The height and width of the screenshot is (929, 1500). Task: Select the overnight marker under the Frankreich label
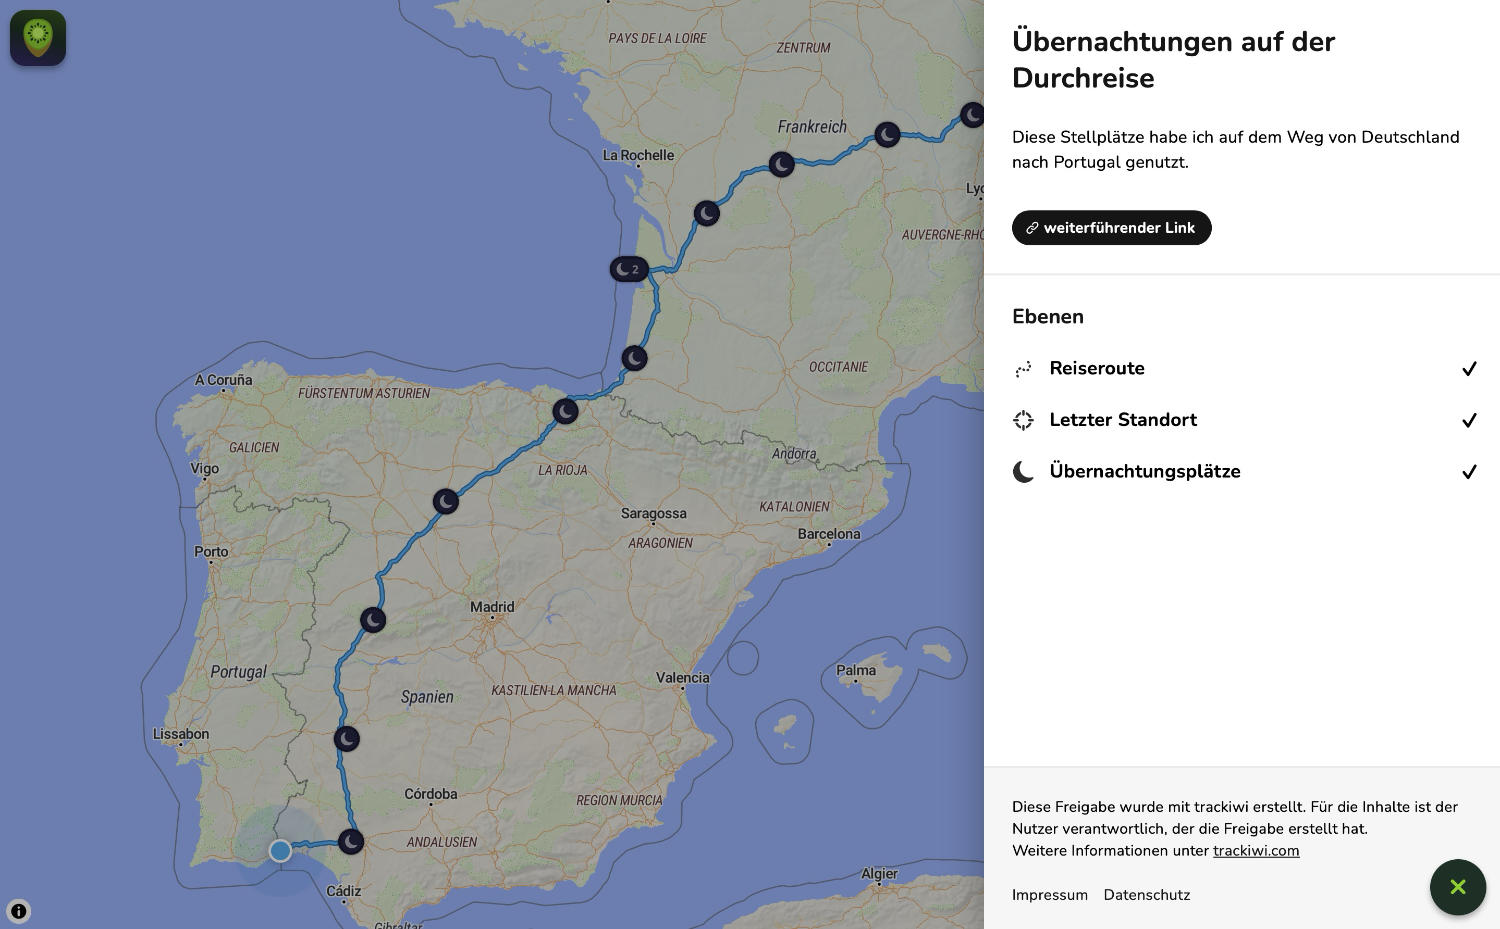782,164
